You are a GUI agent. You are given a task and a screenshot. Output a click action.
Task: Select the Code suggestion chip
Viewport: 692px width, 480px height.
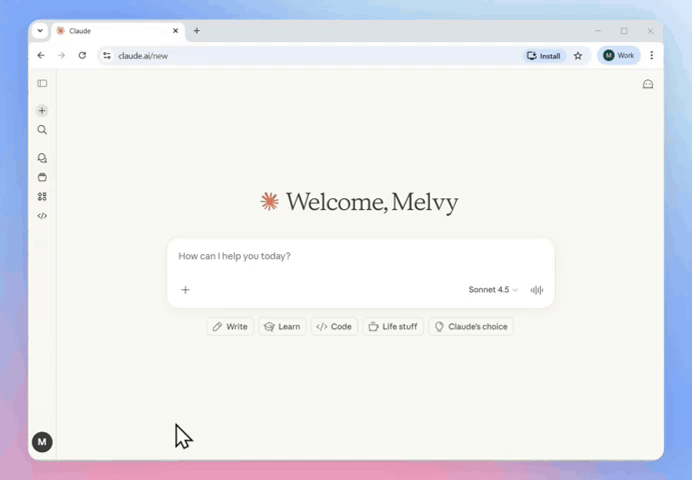[x=334, y=327]
